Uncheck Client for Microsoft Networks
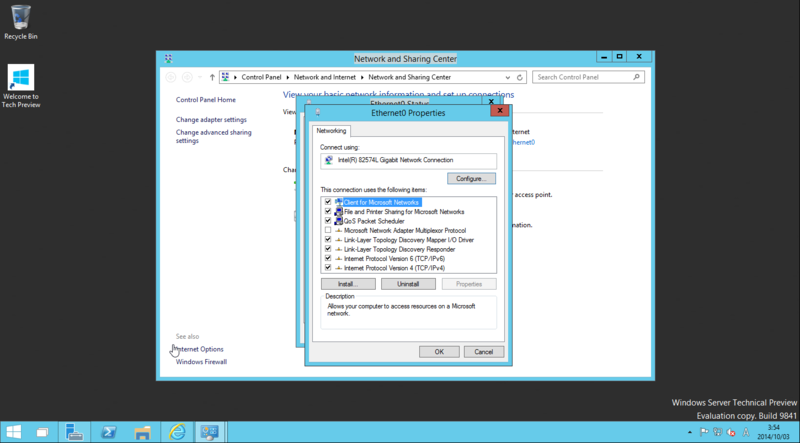800x443 pixels. 328,202
